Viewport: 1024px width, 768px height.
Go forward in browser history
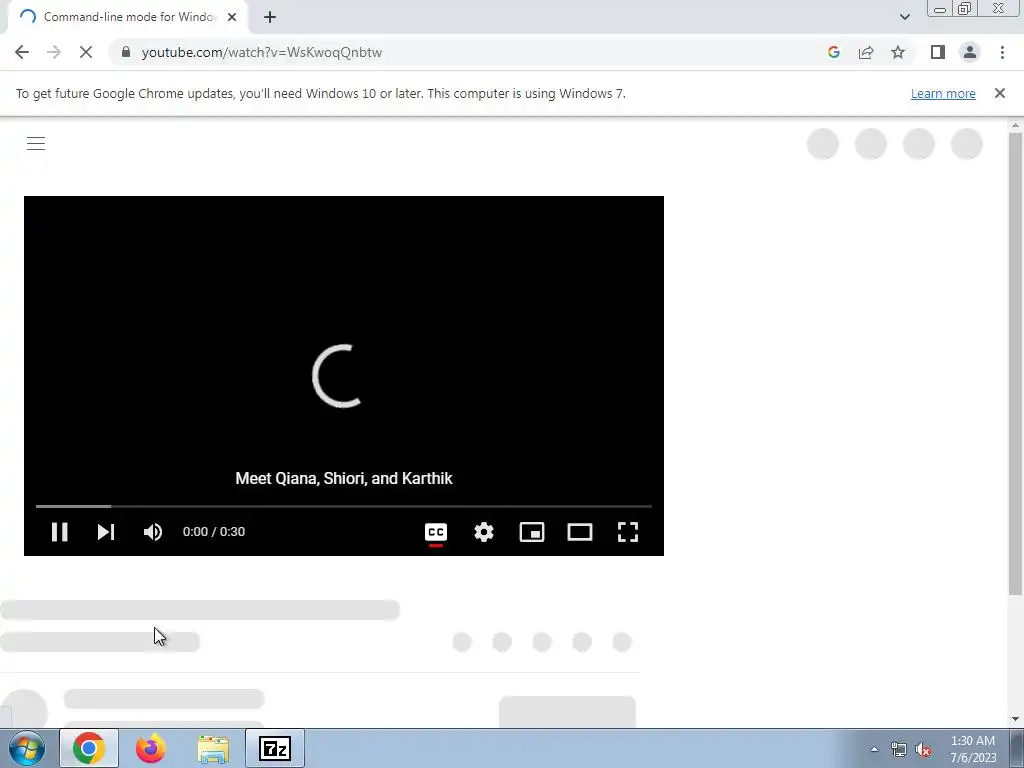tap(54, 52)
